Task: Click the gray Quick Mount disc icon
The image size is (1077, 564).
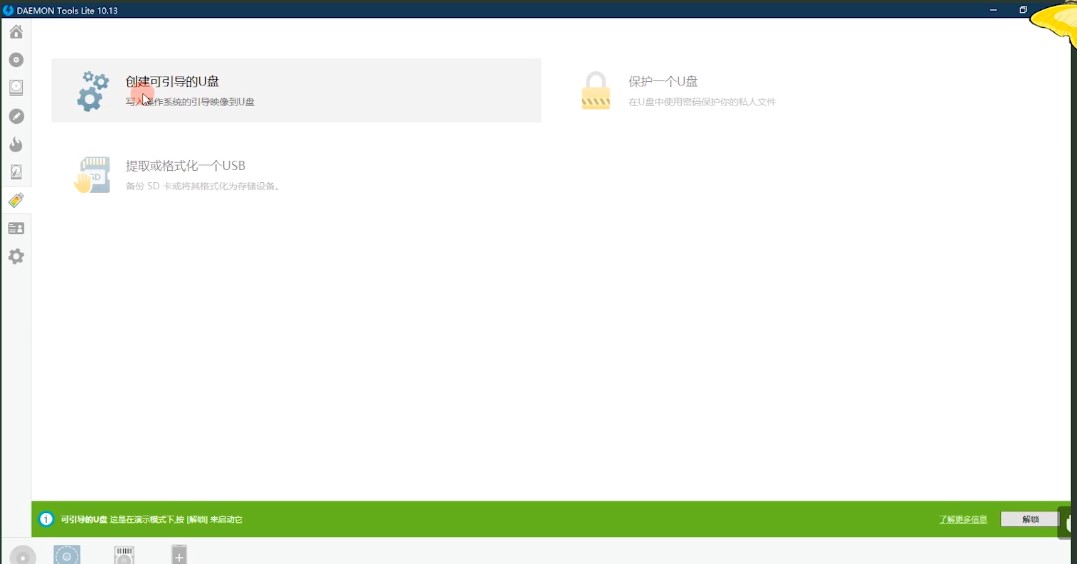Action: (23, 555)
